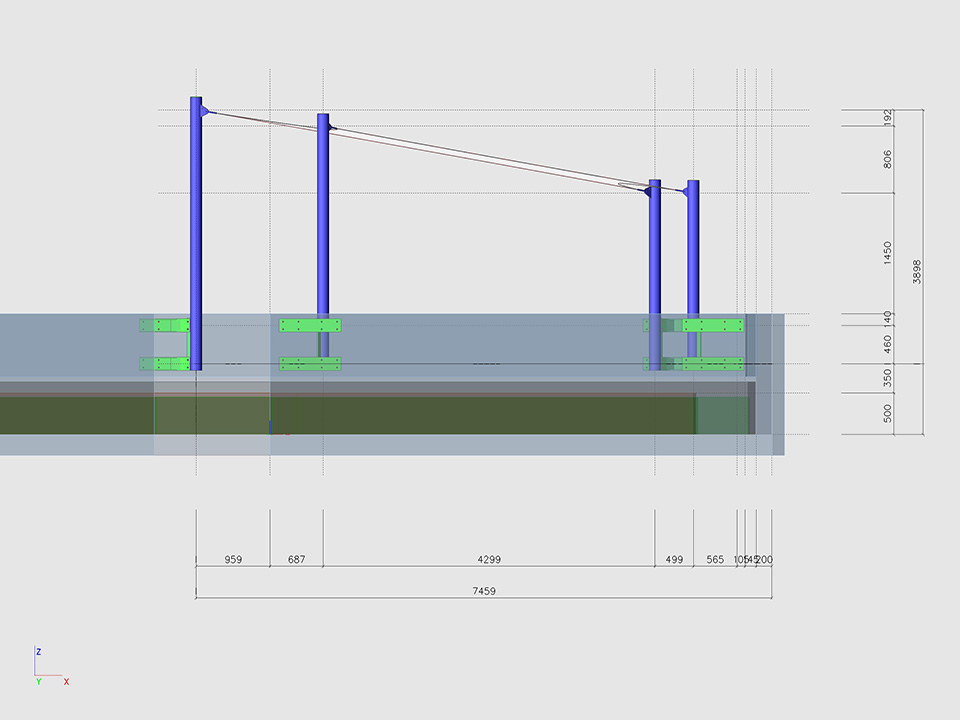Select the 500 vertical dimension label
960x720 pixels.
pos(887,414)
